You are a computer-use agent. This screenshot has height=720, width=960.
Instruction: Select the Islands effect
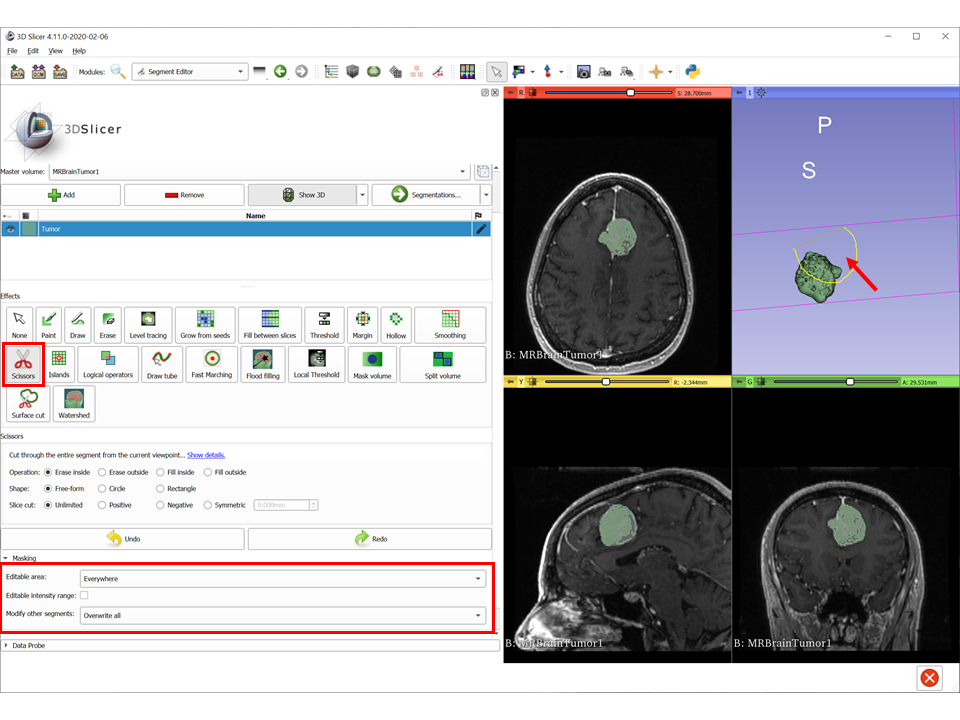tap(59, 364)
